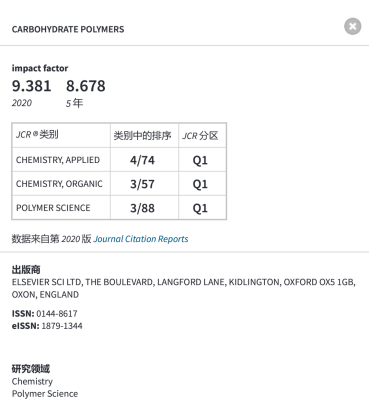This screenshot has height=415, width=369.
Task: Click the CHEMISTRY, ORGANIC category cell
Action: click(61, 184)
